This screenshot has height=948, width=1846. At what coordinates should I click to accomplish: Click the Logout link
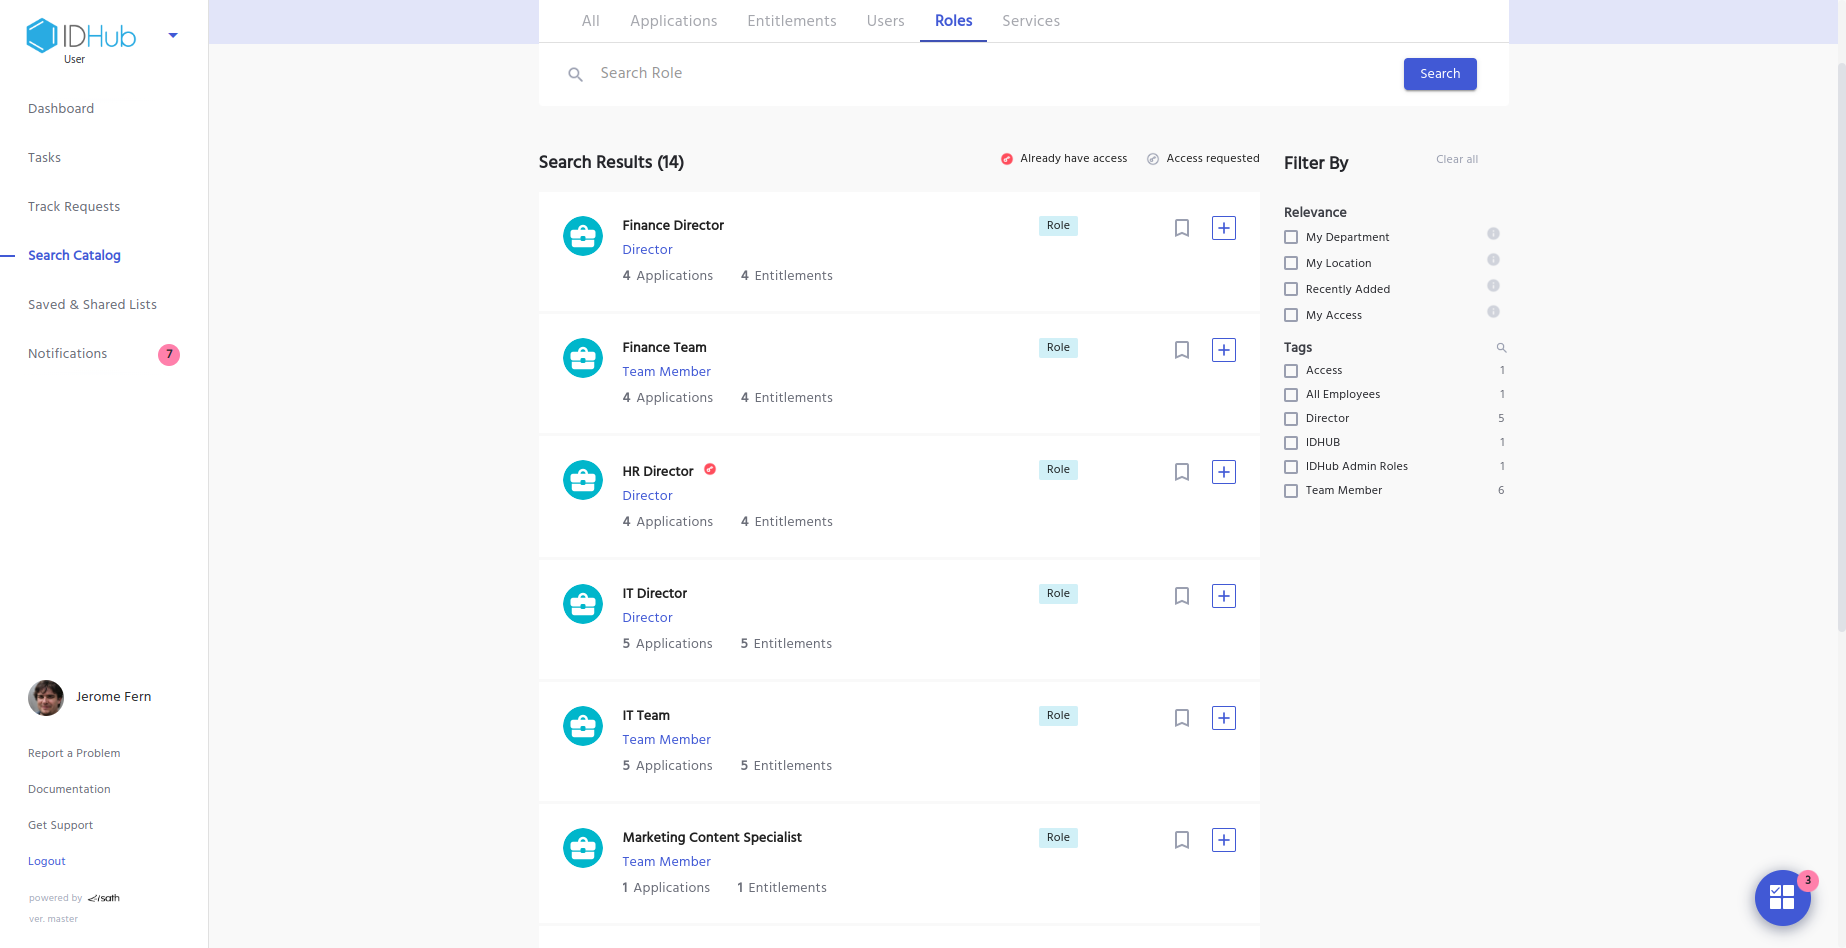[x=47, y=861]
